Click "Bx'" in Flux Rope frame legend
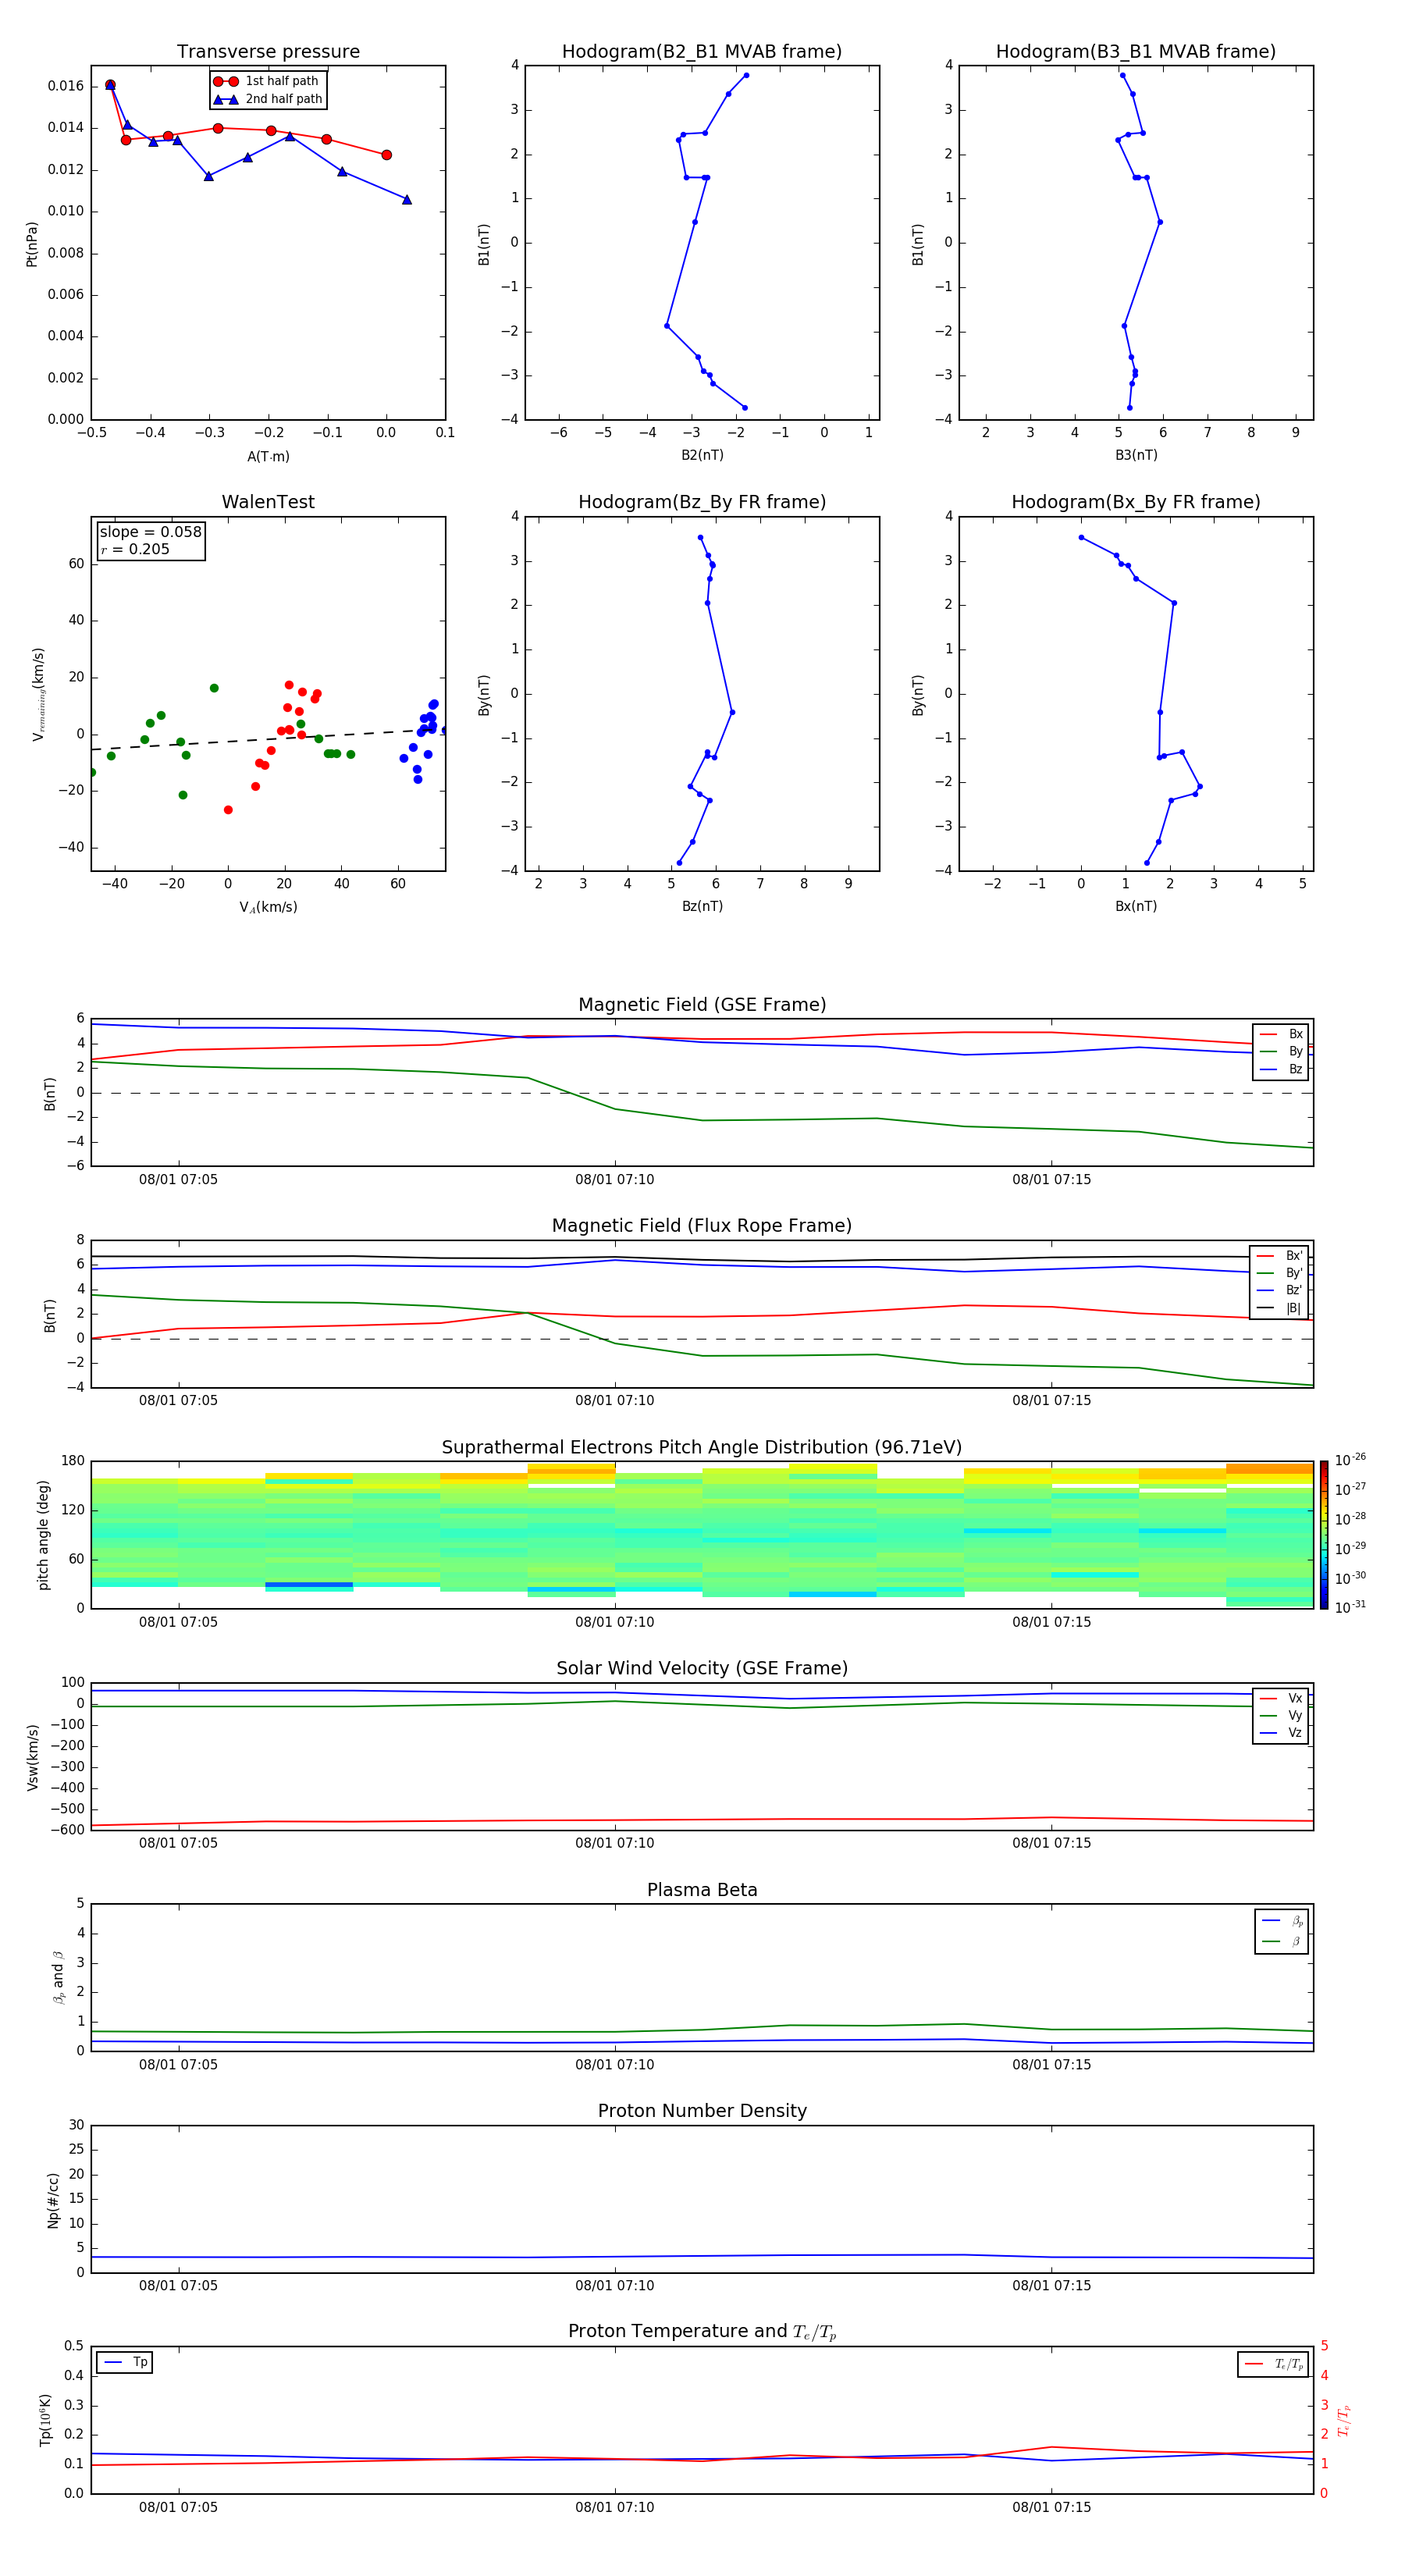 pyautogui.click(x=1279, y=1255)
